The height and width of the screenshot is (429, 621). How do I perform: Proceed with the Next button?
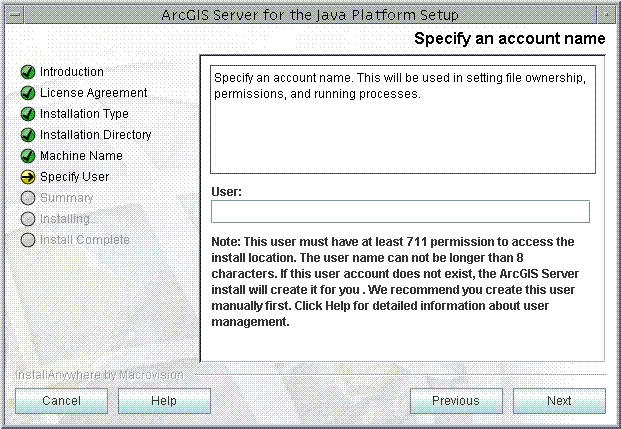click(x=559, y=401)
